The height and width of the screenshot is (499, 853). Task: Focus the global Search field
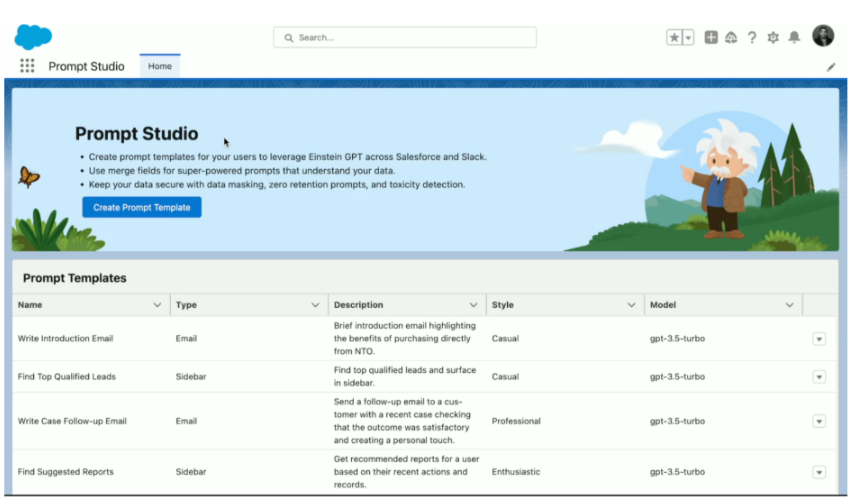tap(405, 38)
